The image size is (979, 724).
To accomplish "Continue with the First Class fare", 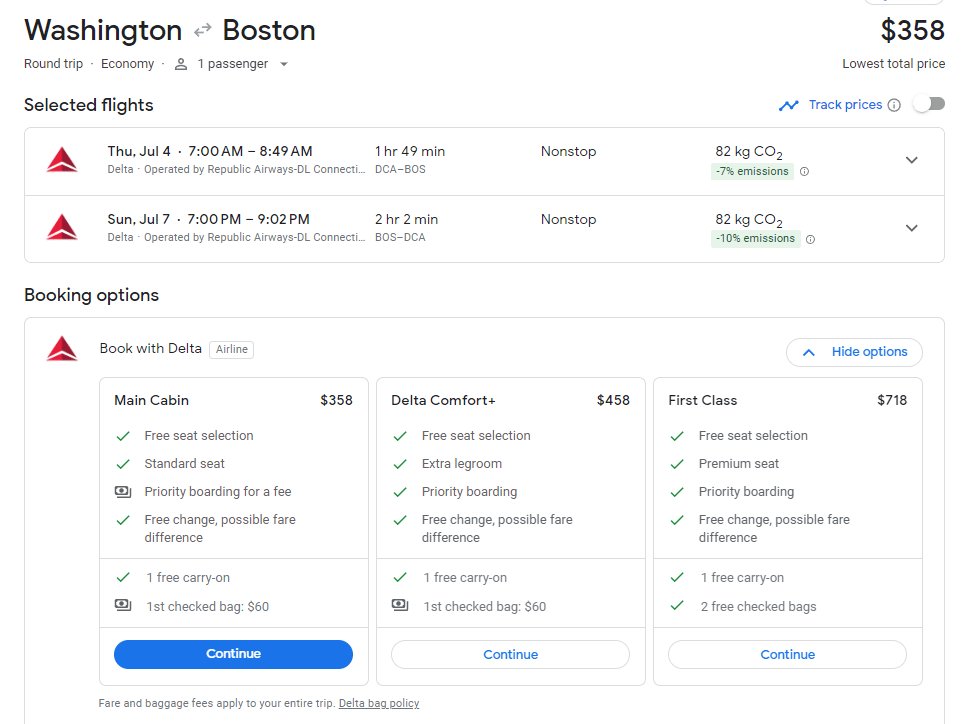I will (787, 655).
